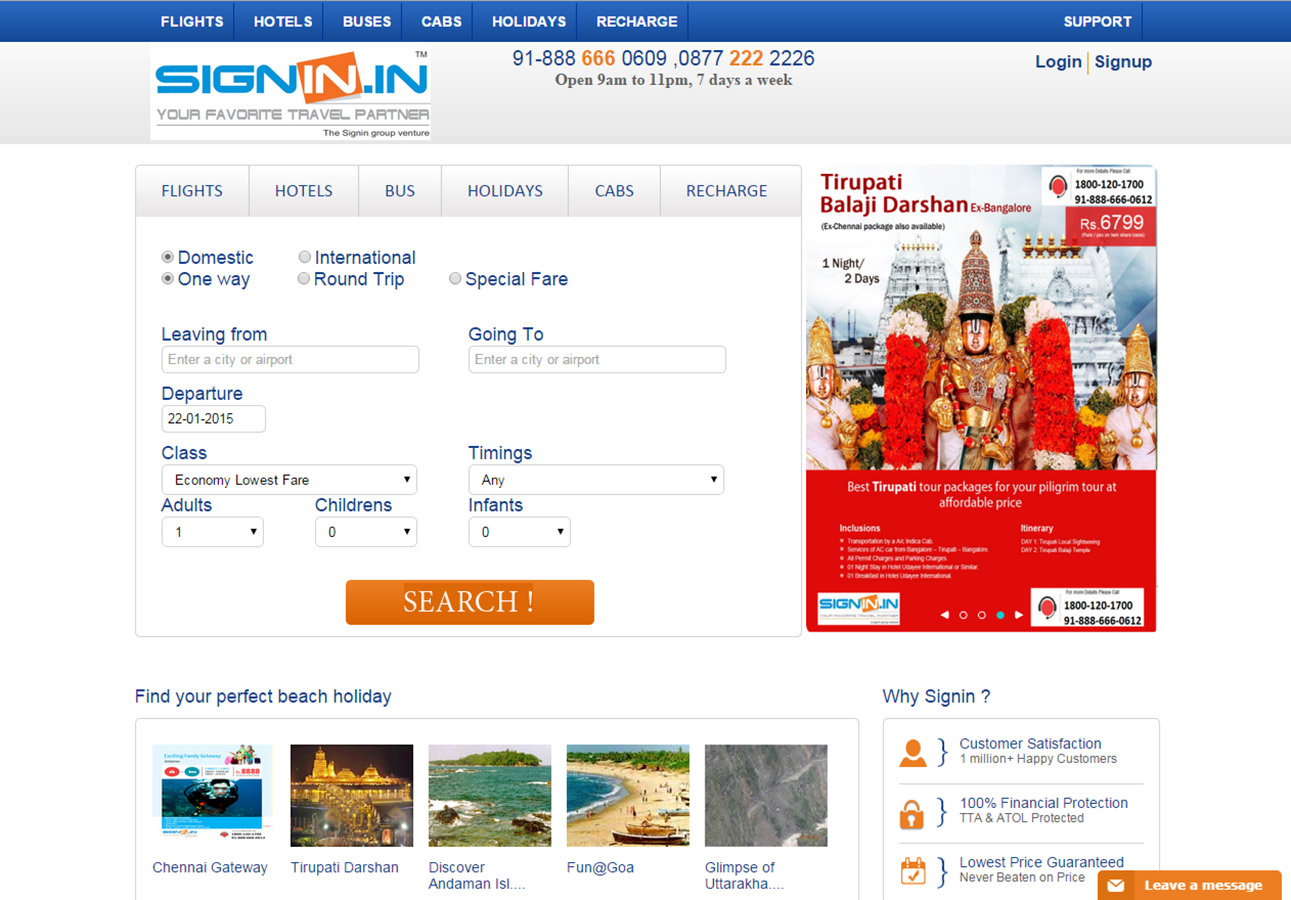Switch to the HOTELS search tab

(x=304, y=191)
